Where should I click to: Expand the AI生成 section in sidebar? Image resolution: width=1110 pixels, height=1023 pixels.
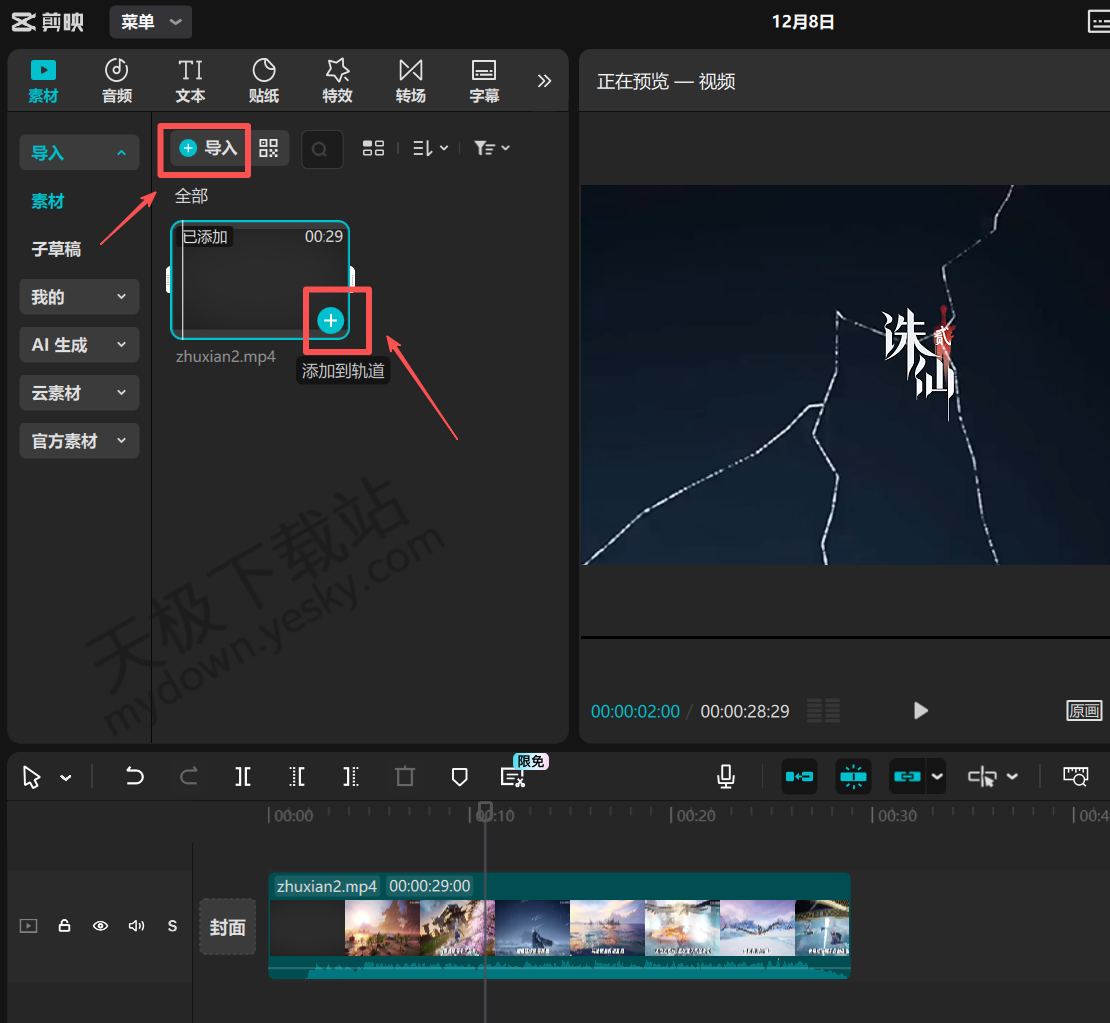pyautogui.click(x=78, y=344)
